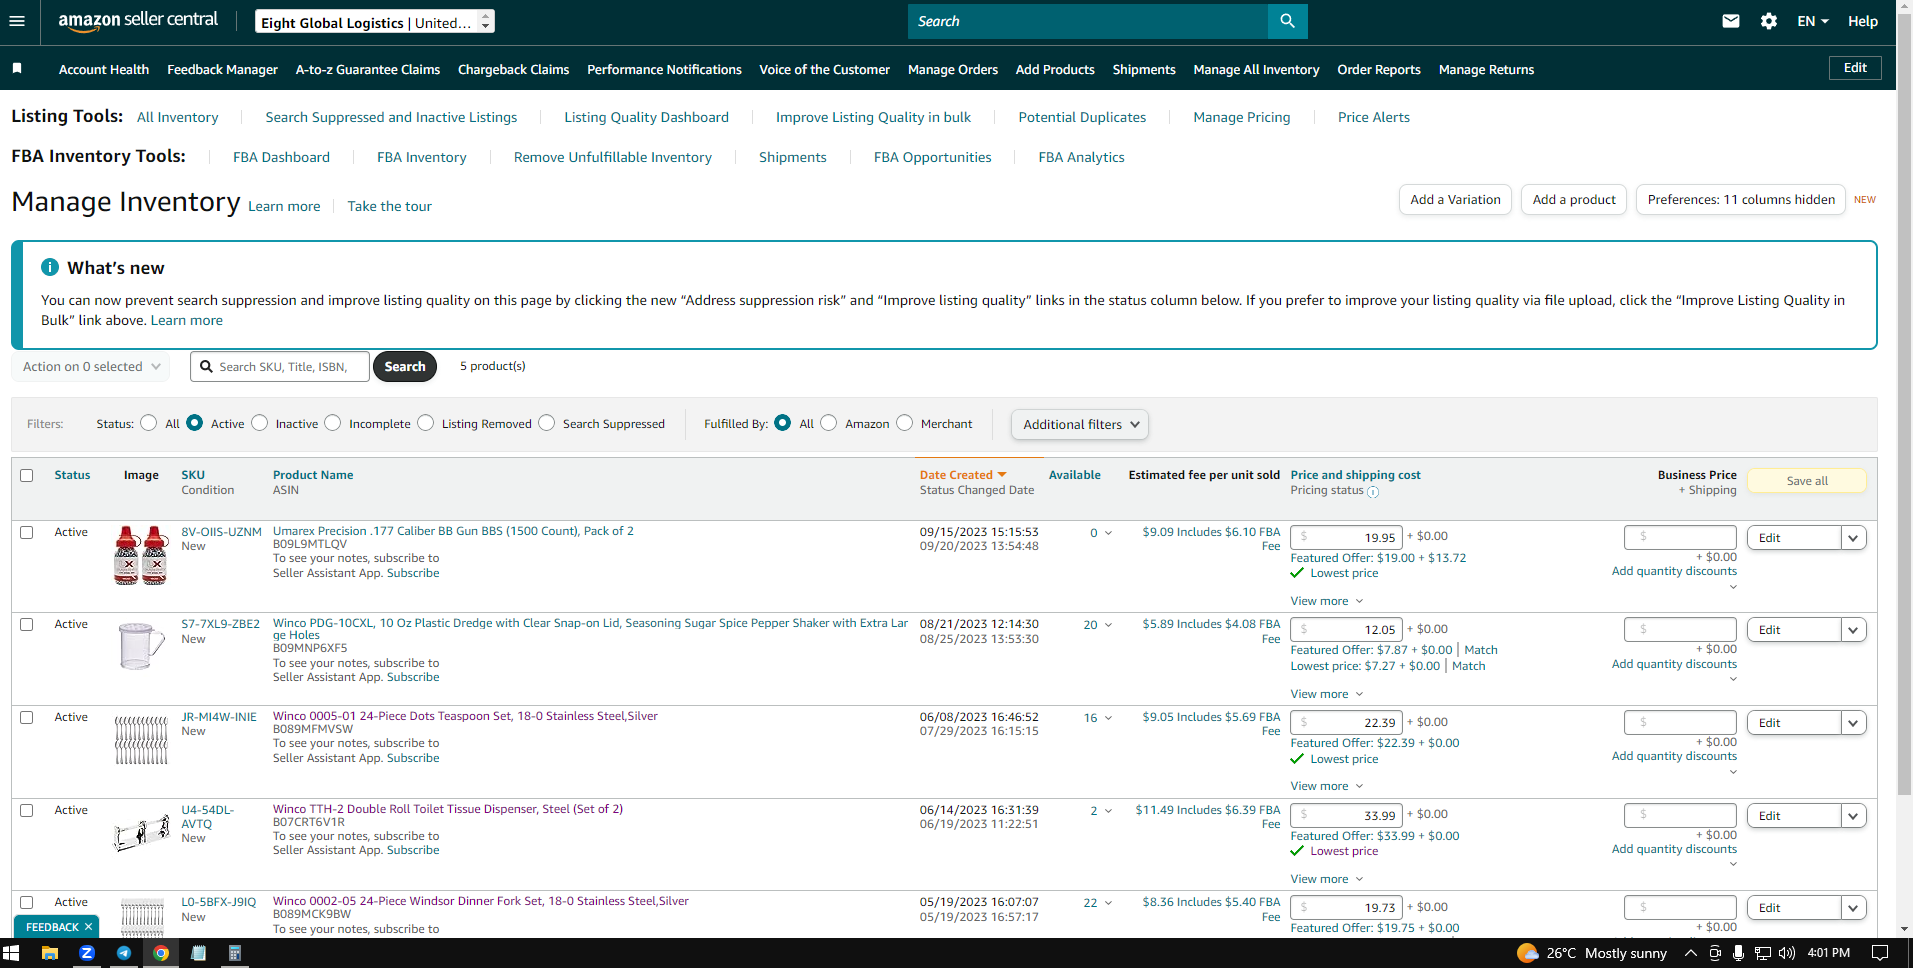Click the Umarex BB bottles product thumbnail
1913x968 pixels.
tap(141, 555)
